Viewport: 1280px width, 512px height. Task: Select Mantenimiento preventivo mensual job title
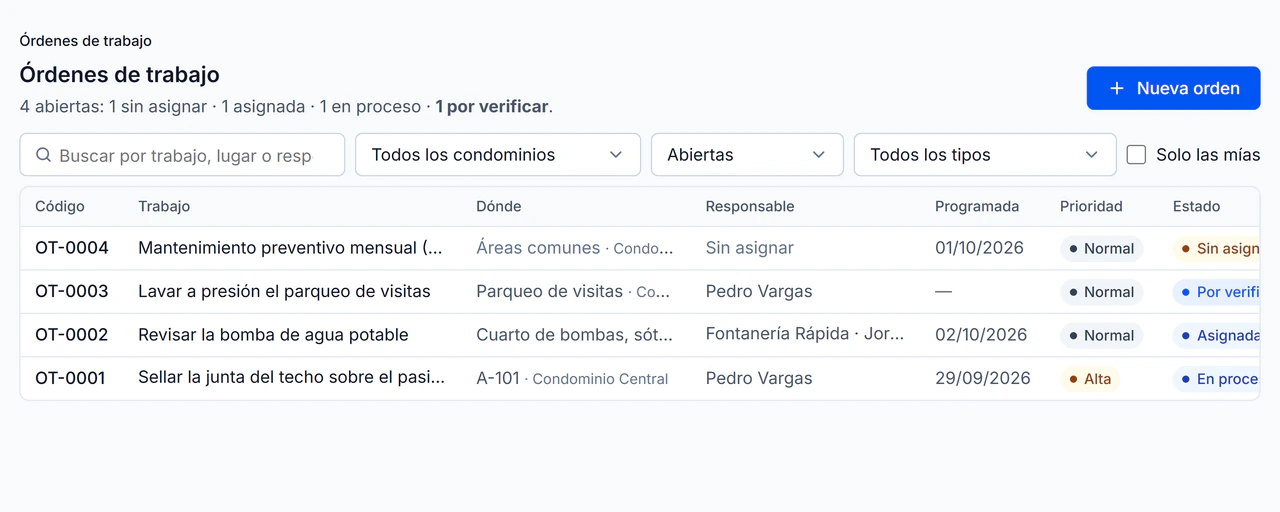(290, 248)
